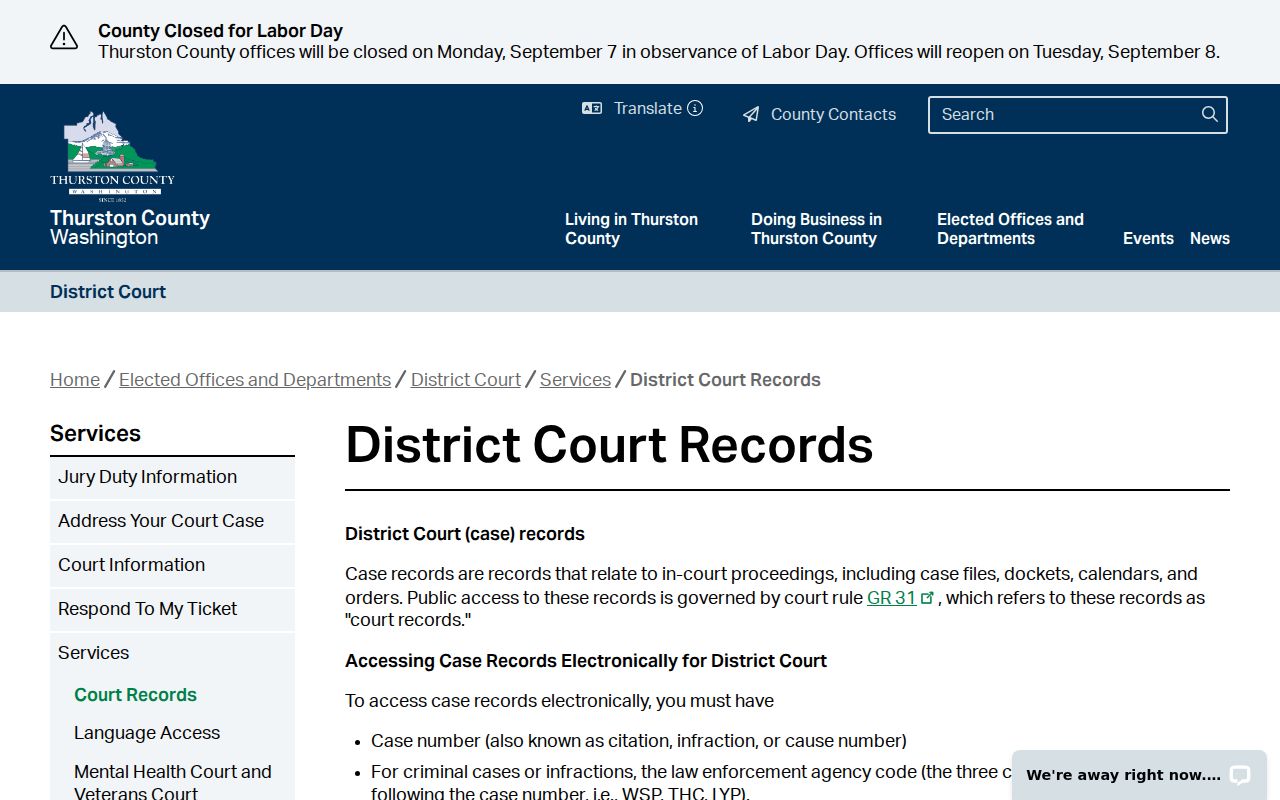Click the GR 31 external link icon
Screen dimensions: 1280x800
(x=927, y=598)
